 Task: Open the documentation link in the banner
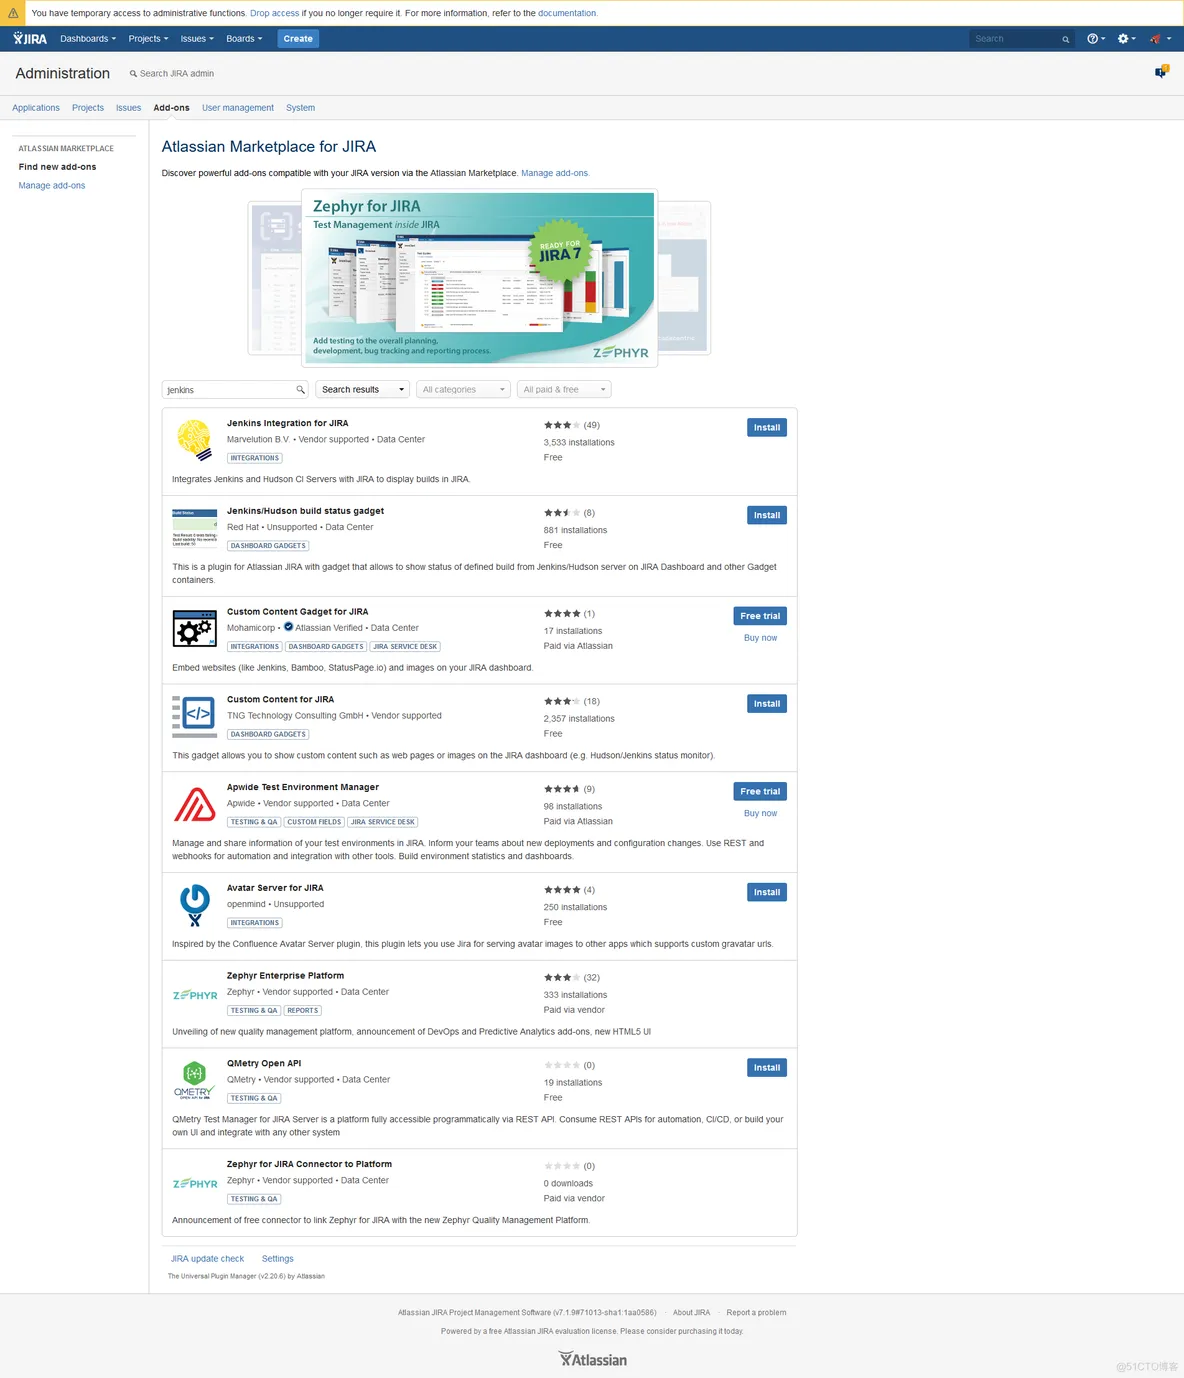pyautogui.click(x=567, y=13)
